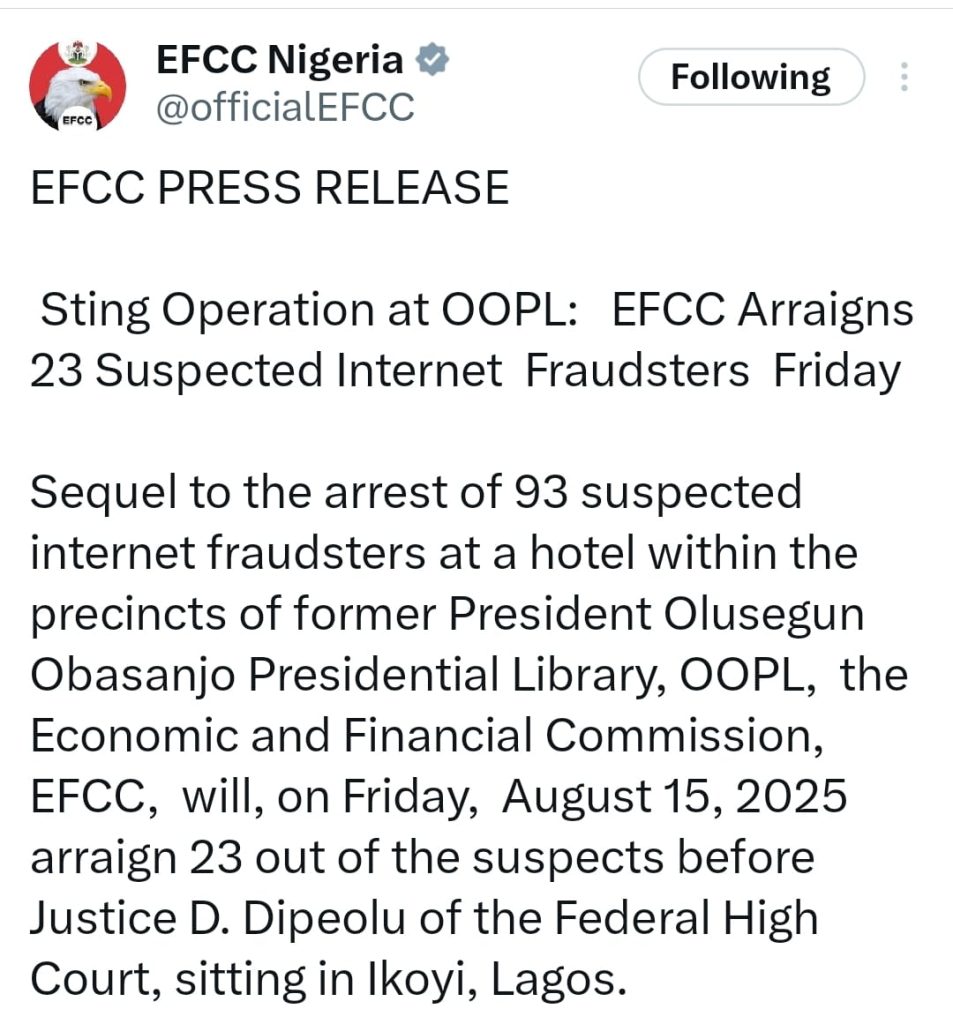Screen dimensions: 953x1024
Task: Click the eagle head in the avatar
Action: [x=80, y=89]
